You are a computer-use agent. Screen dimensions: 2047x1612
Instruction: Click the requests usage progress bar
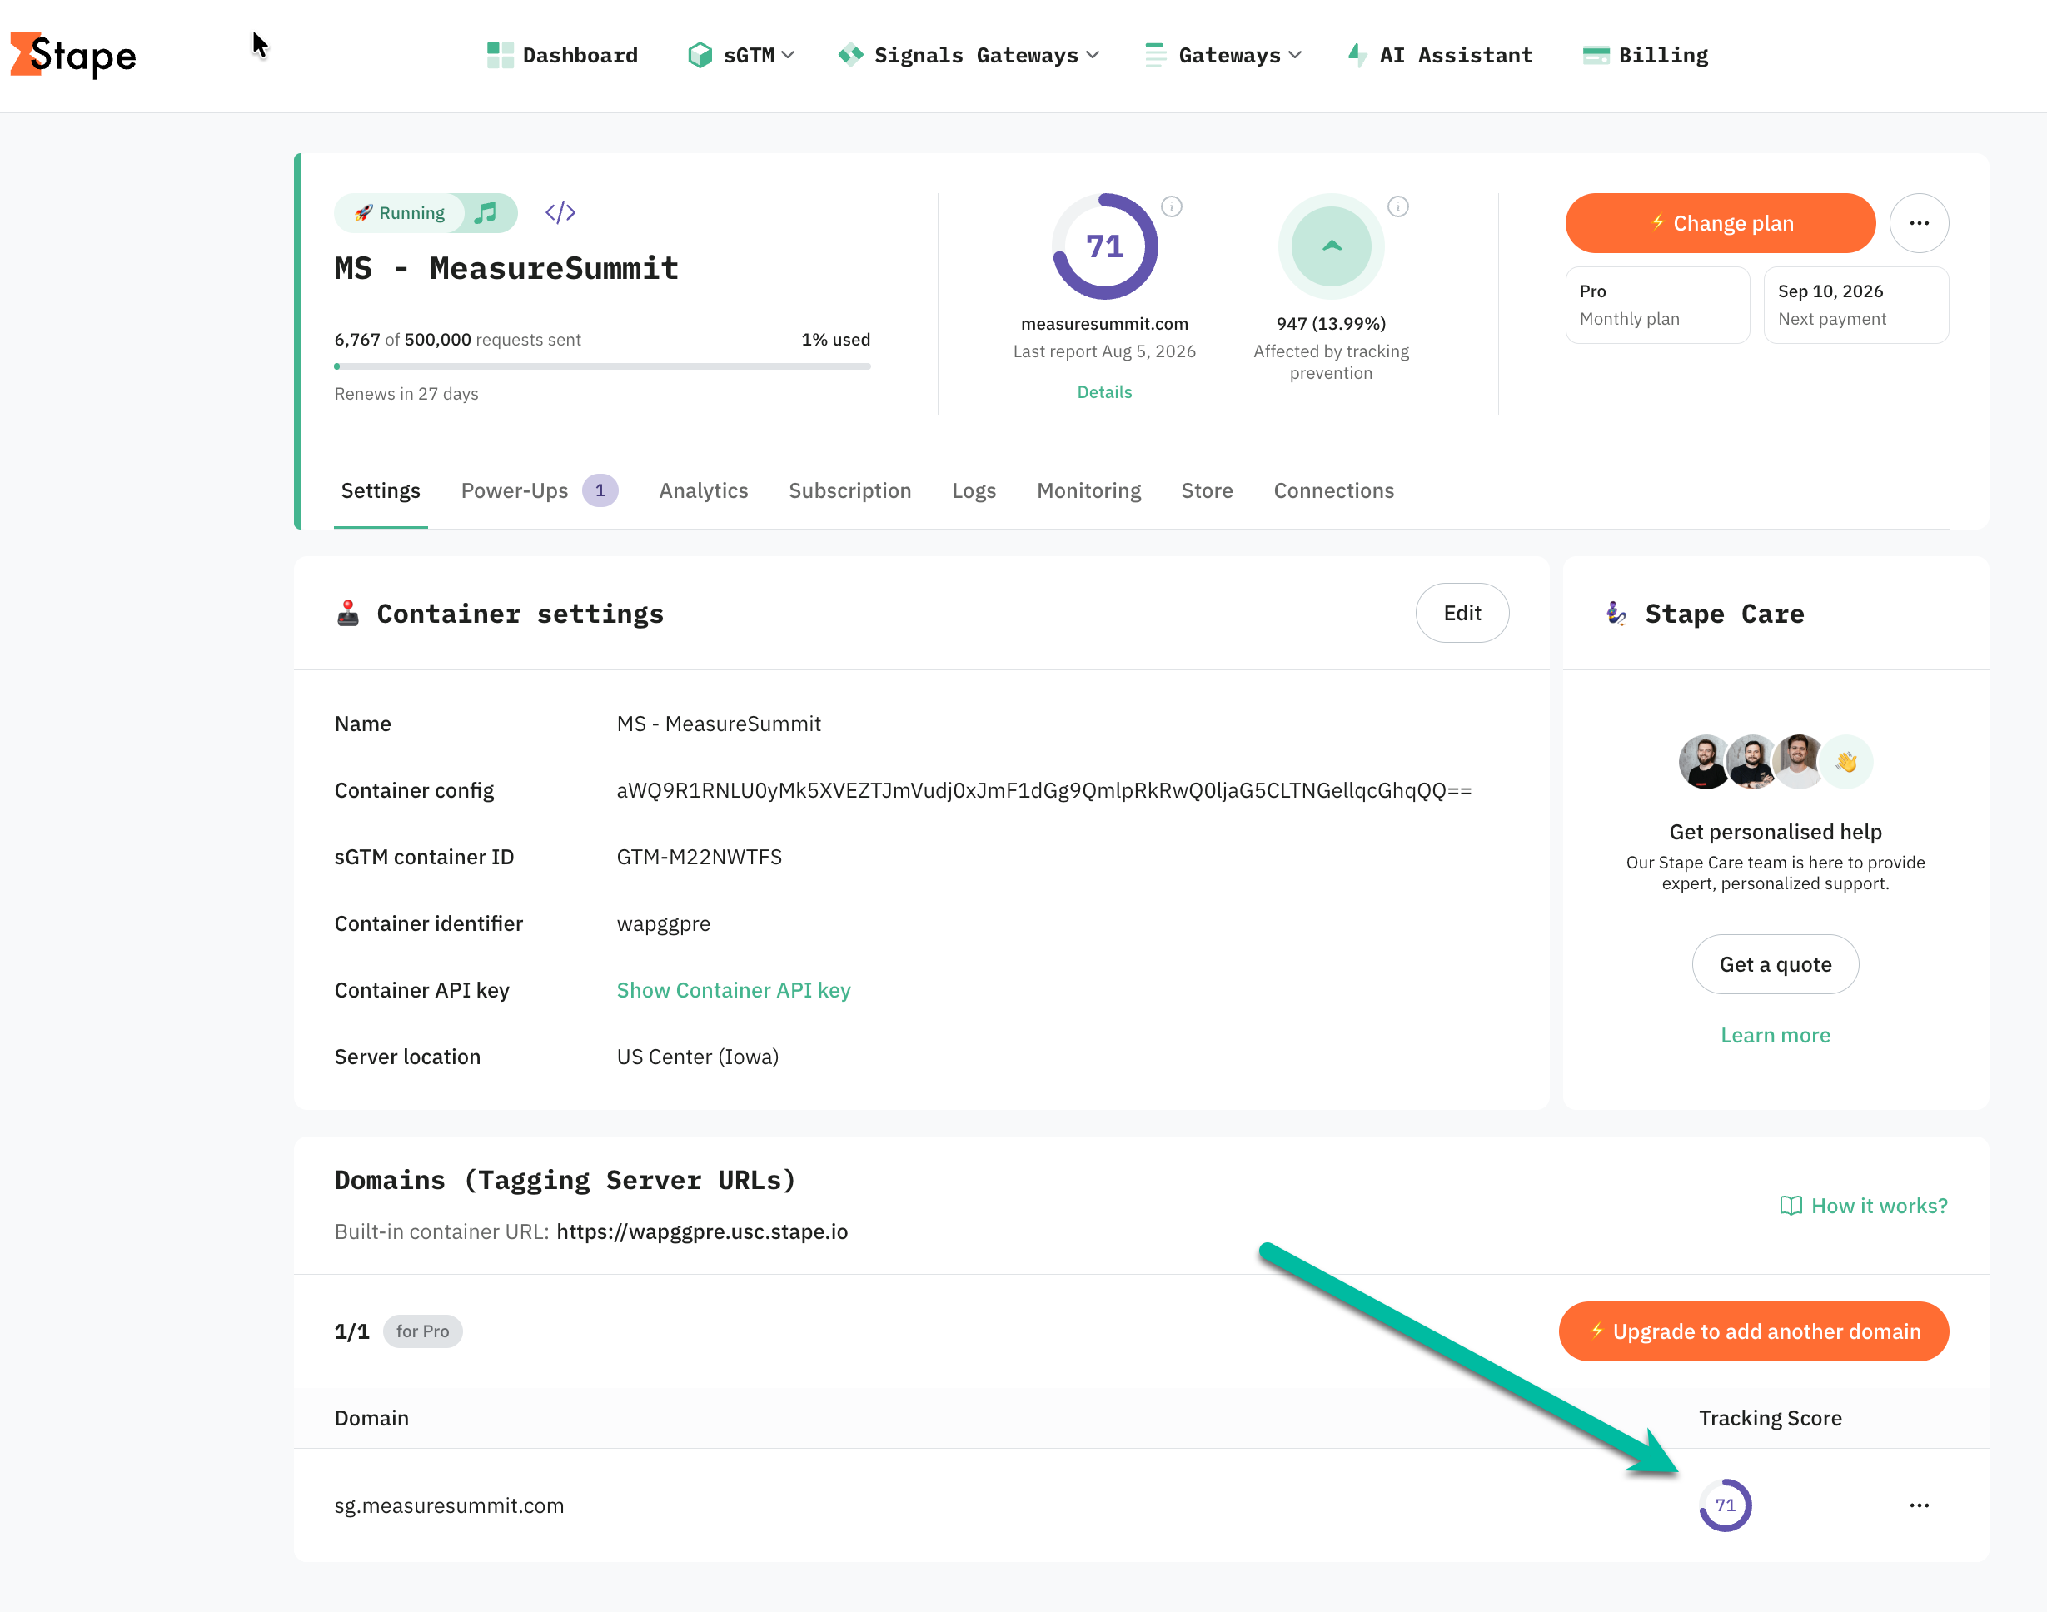click(x=602, y=366)
